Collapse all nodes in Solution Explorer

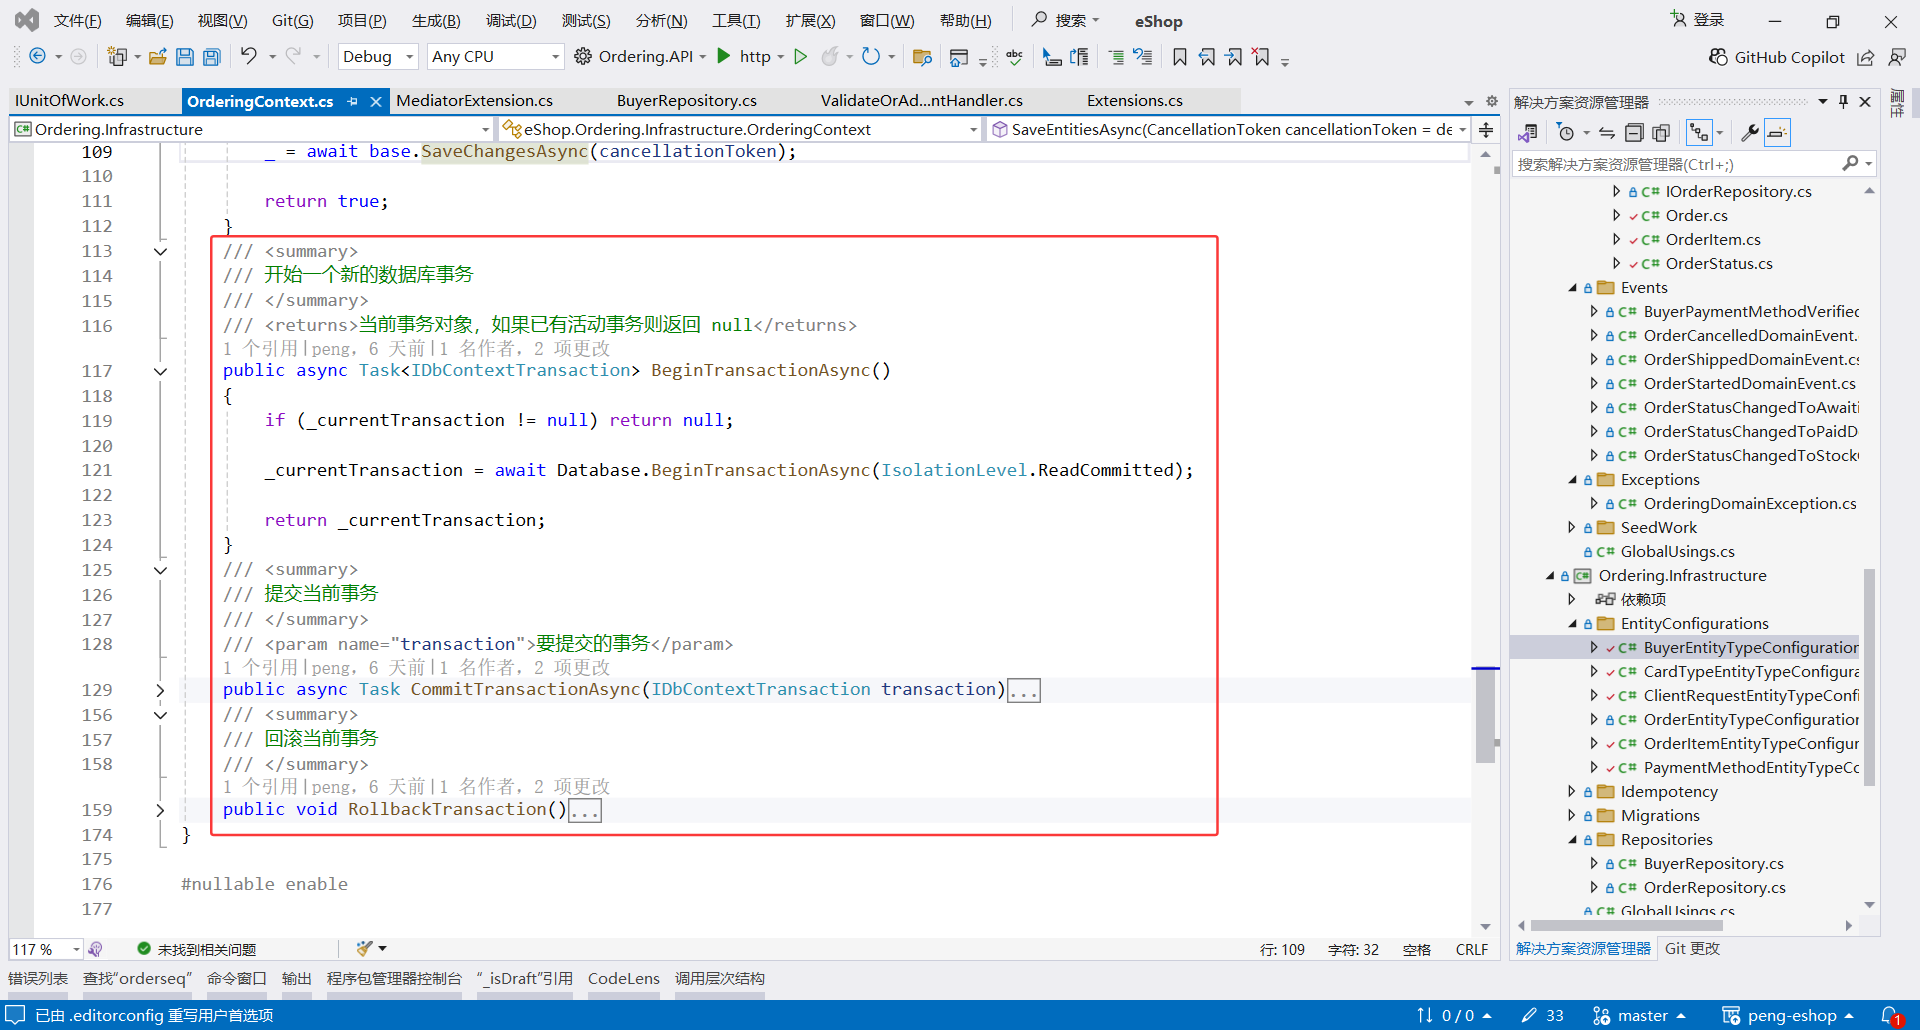[1635, 132]
